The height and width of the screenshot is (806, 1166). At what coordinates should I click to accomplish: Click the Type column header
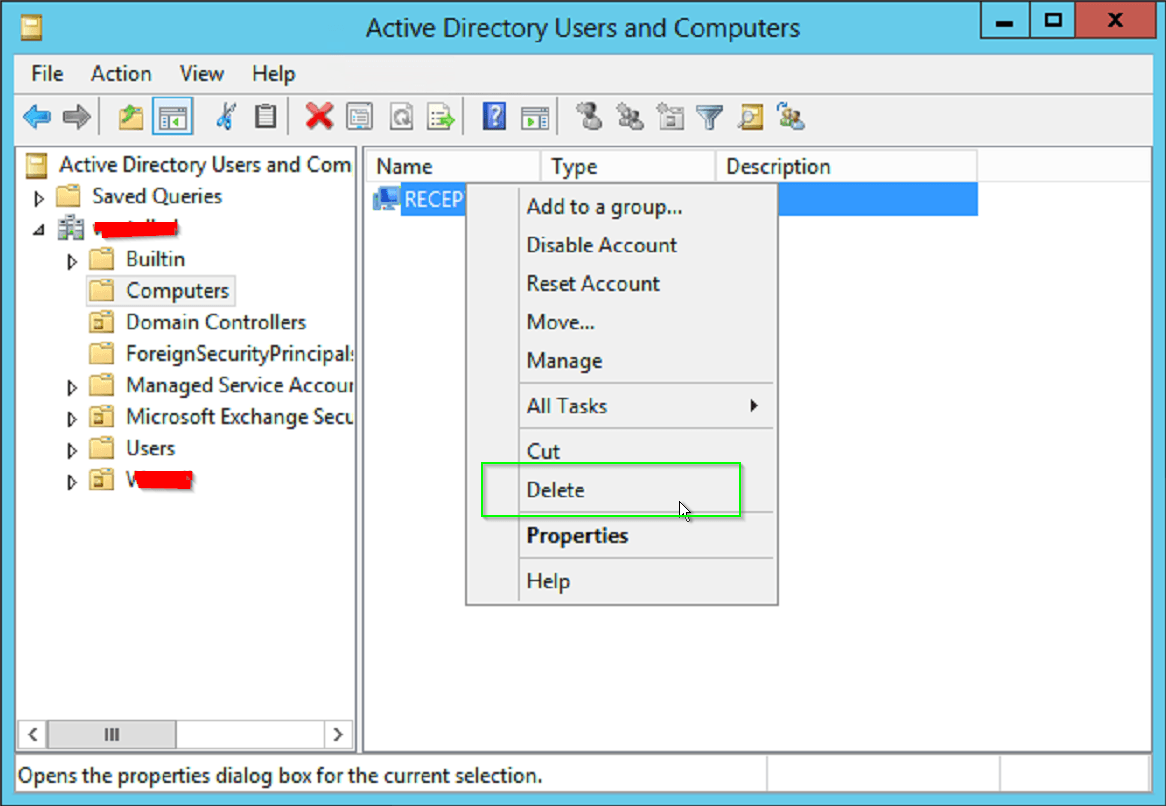[574, 167]
